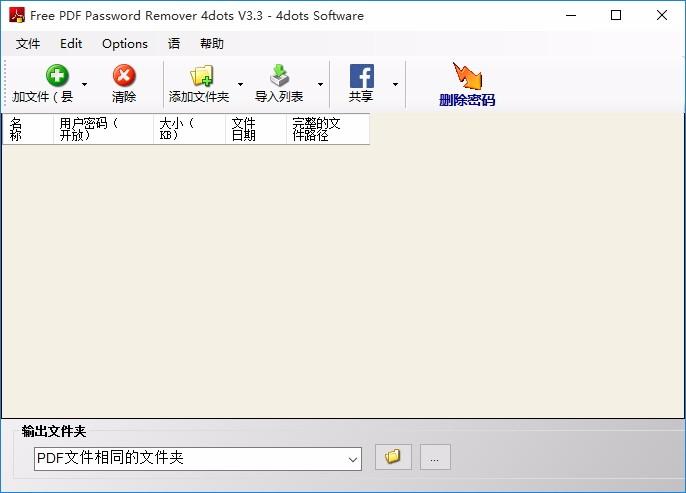Click the import list (导入列表) icon

(x=279, y=76)
